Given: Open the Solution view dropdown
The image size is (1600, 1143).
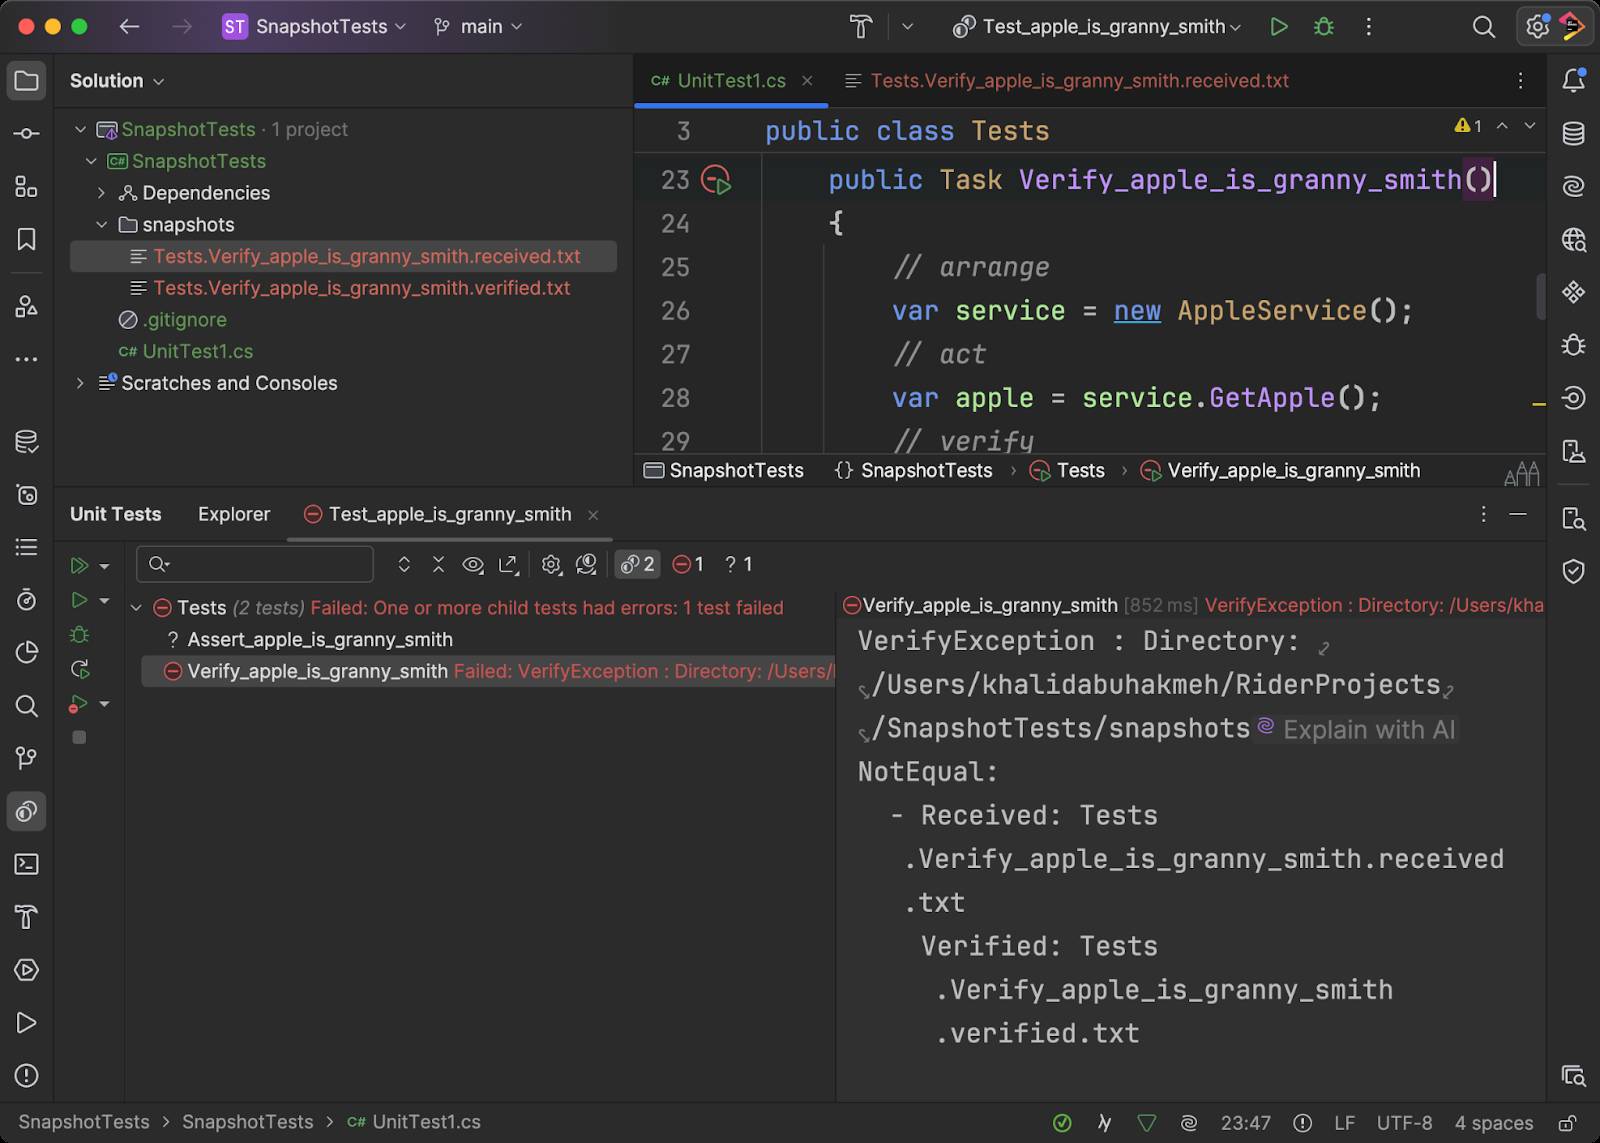Looking at the screenshot, I should coord(117,81).
